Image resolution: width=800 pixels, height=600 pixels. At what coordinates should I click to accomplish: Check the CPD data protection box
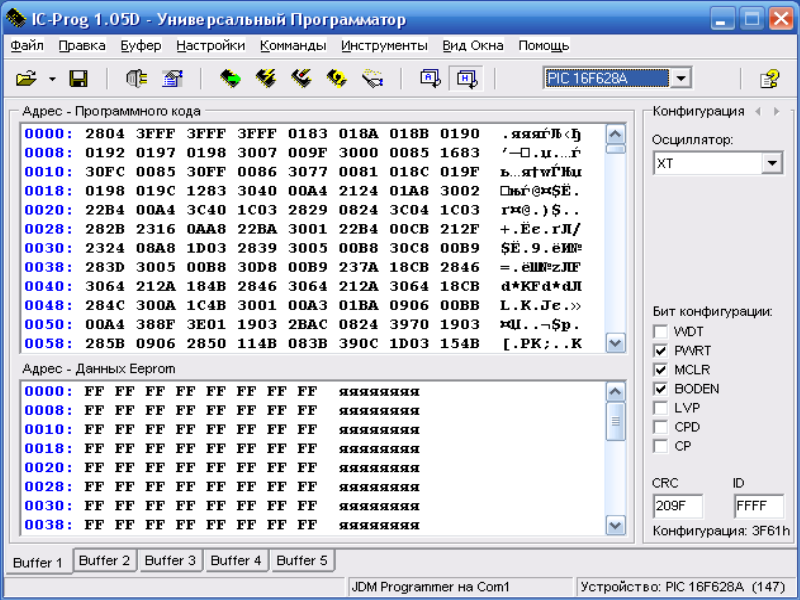[x=660, y=427]
